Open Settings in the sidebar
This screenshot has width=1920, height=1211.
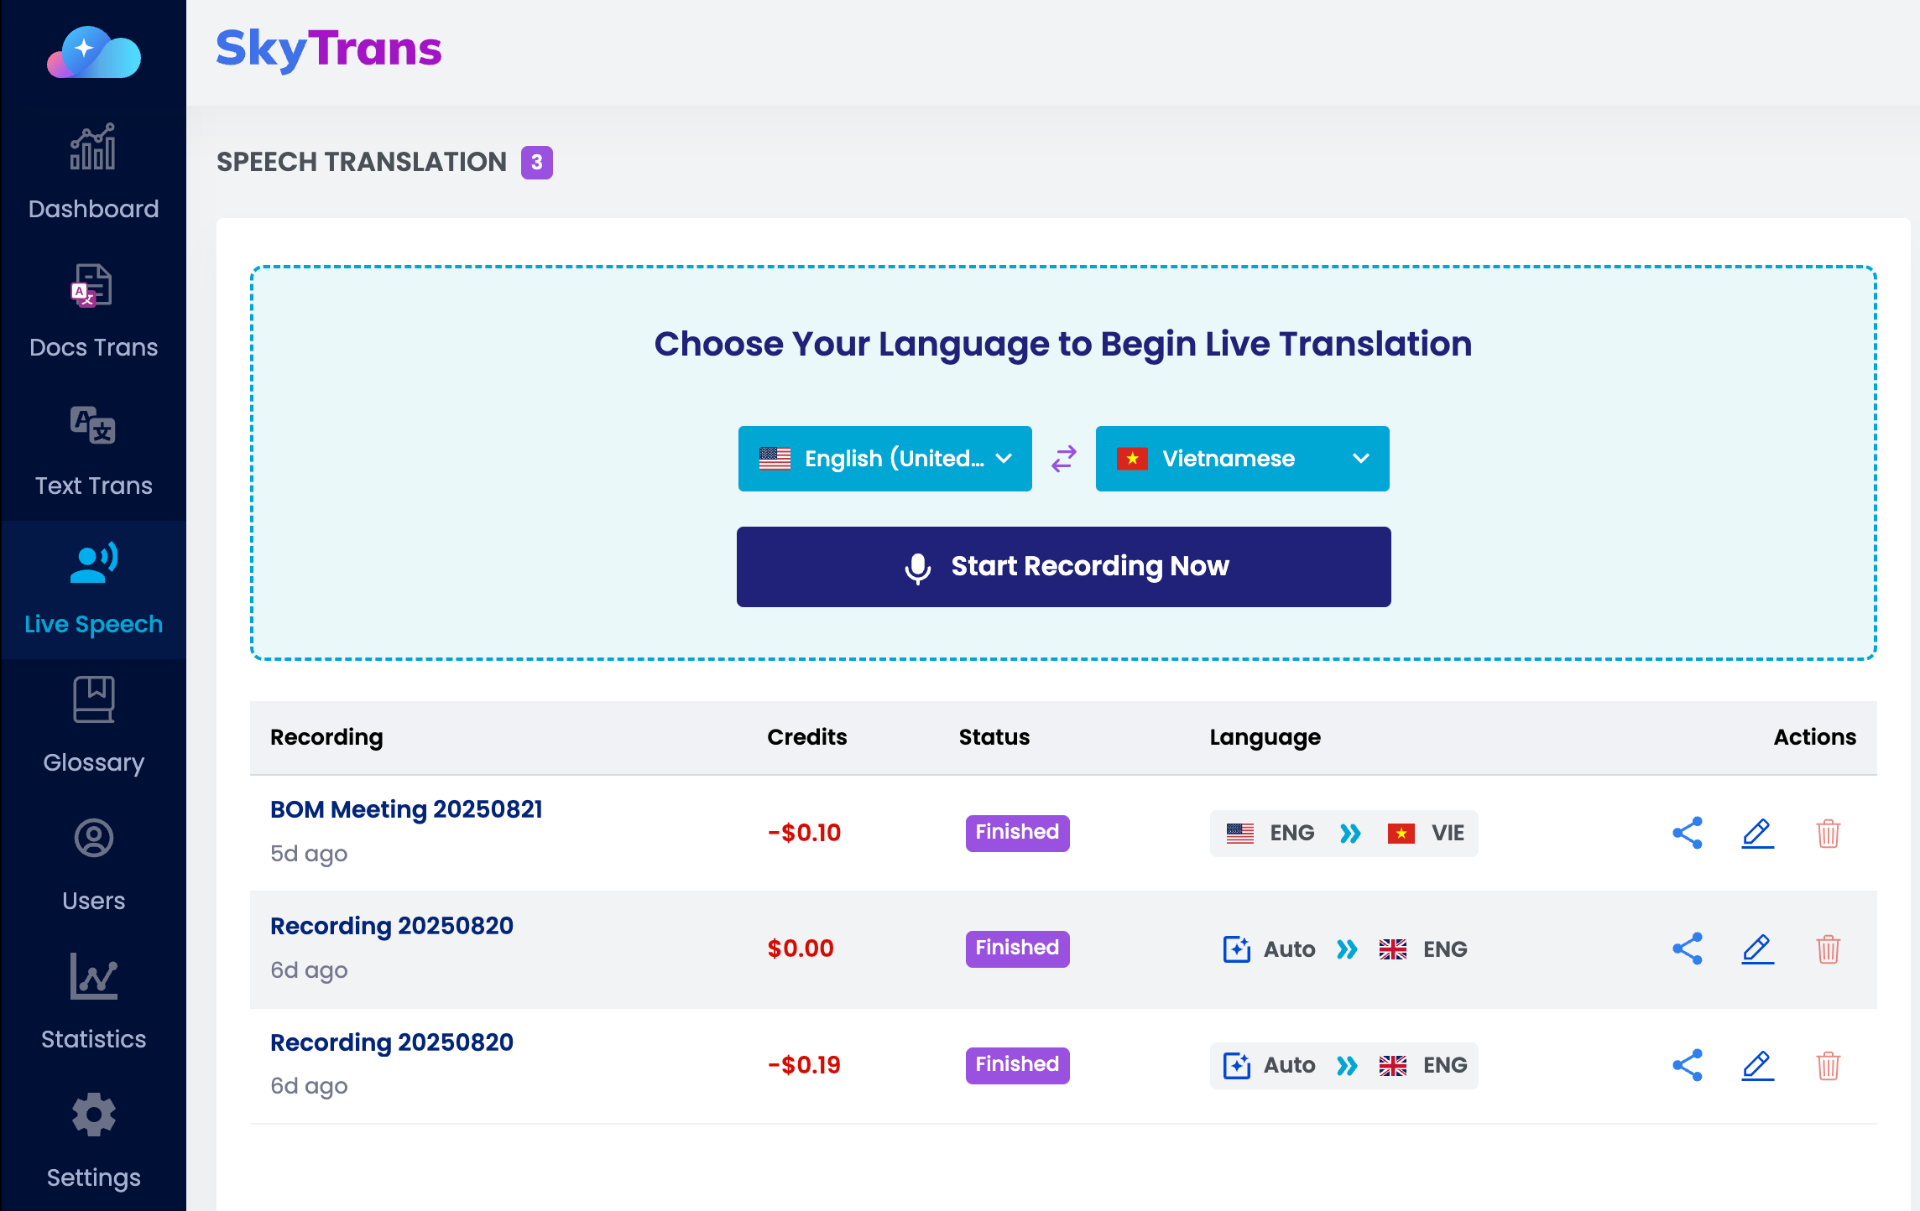(x=93, y=1141)
